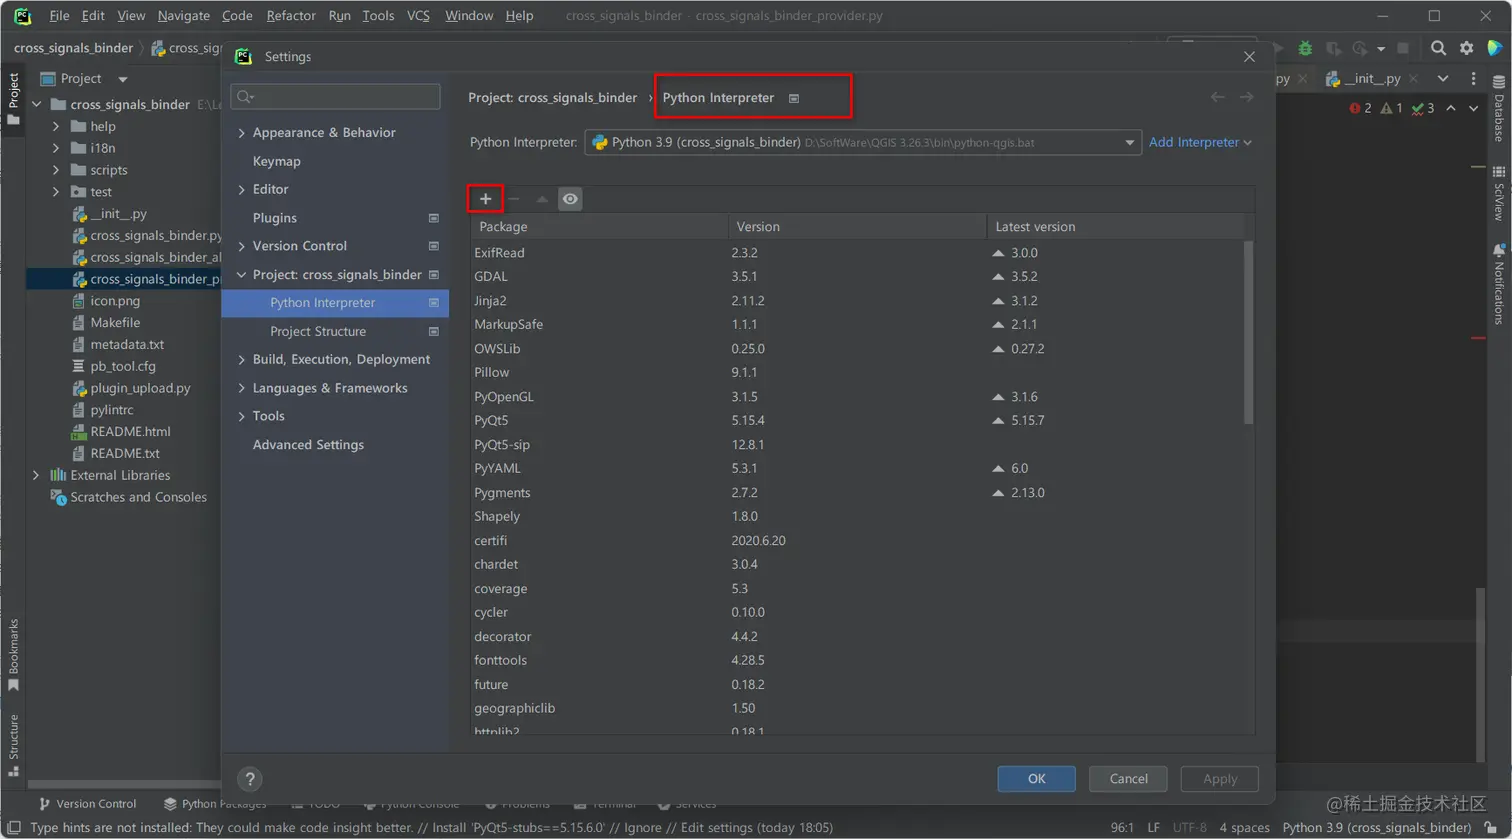Image resolution: width=1512 pixels, height=839 pixels.
Task: Select icon.png in the project tree
Action: (115, 300)
